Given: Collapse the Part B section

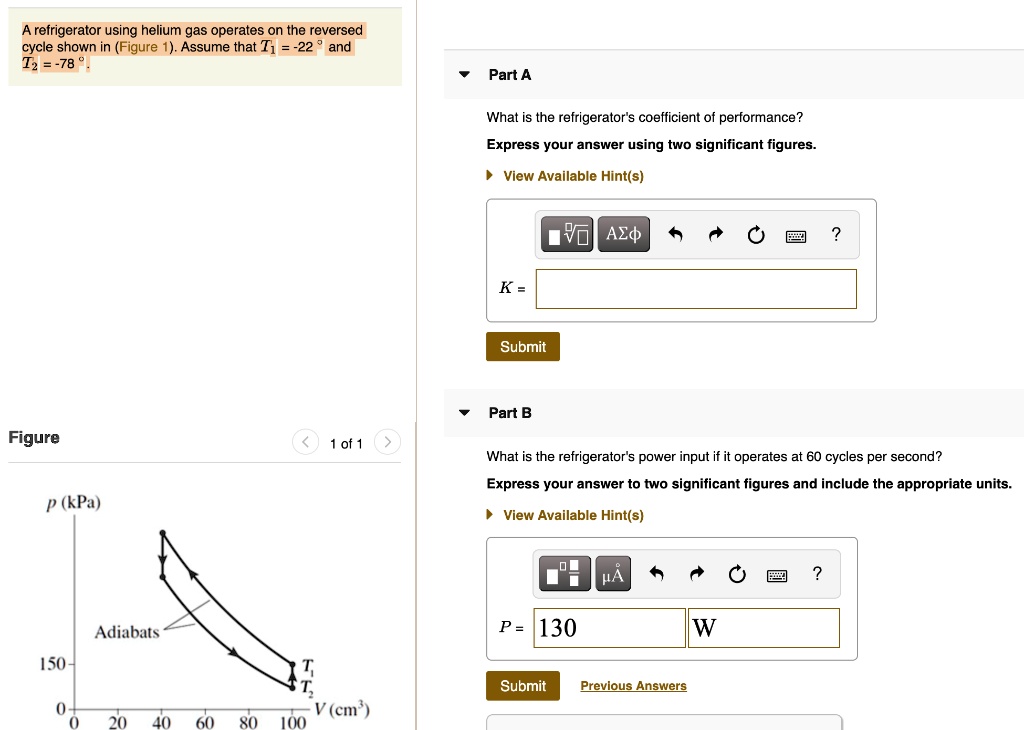Looking at the screenshot, I should coord(464,413).
